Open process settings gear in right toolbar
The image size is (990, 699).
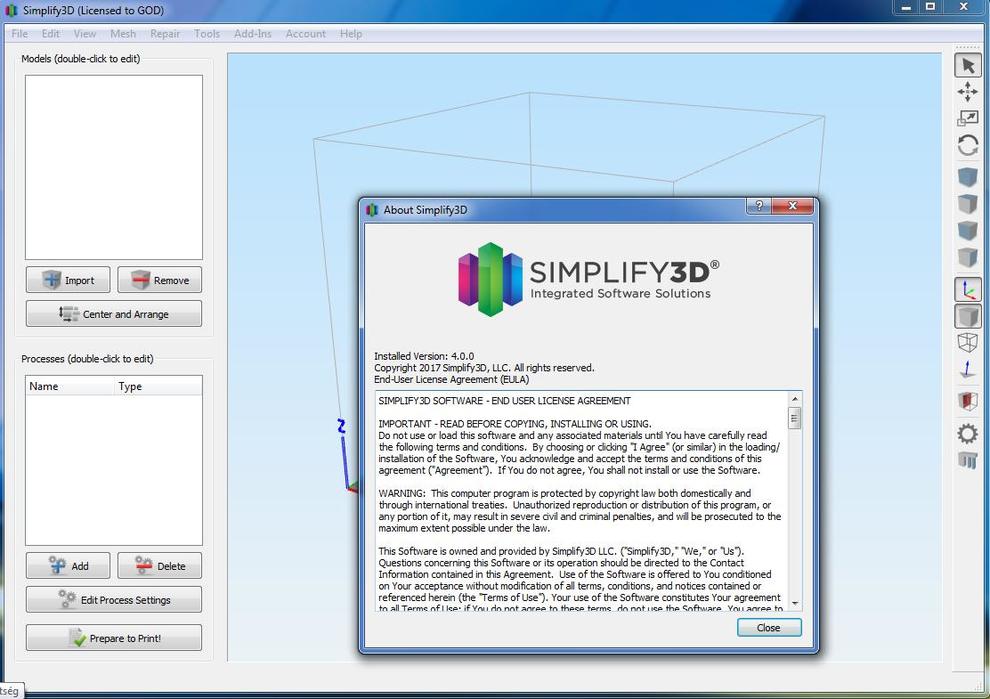pos(967,434)
